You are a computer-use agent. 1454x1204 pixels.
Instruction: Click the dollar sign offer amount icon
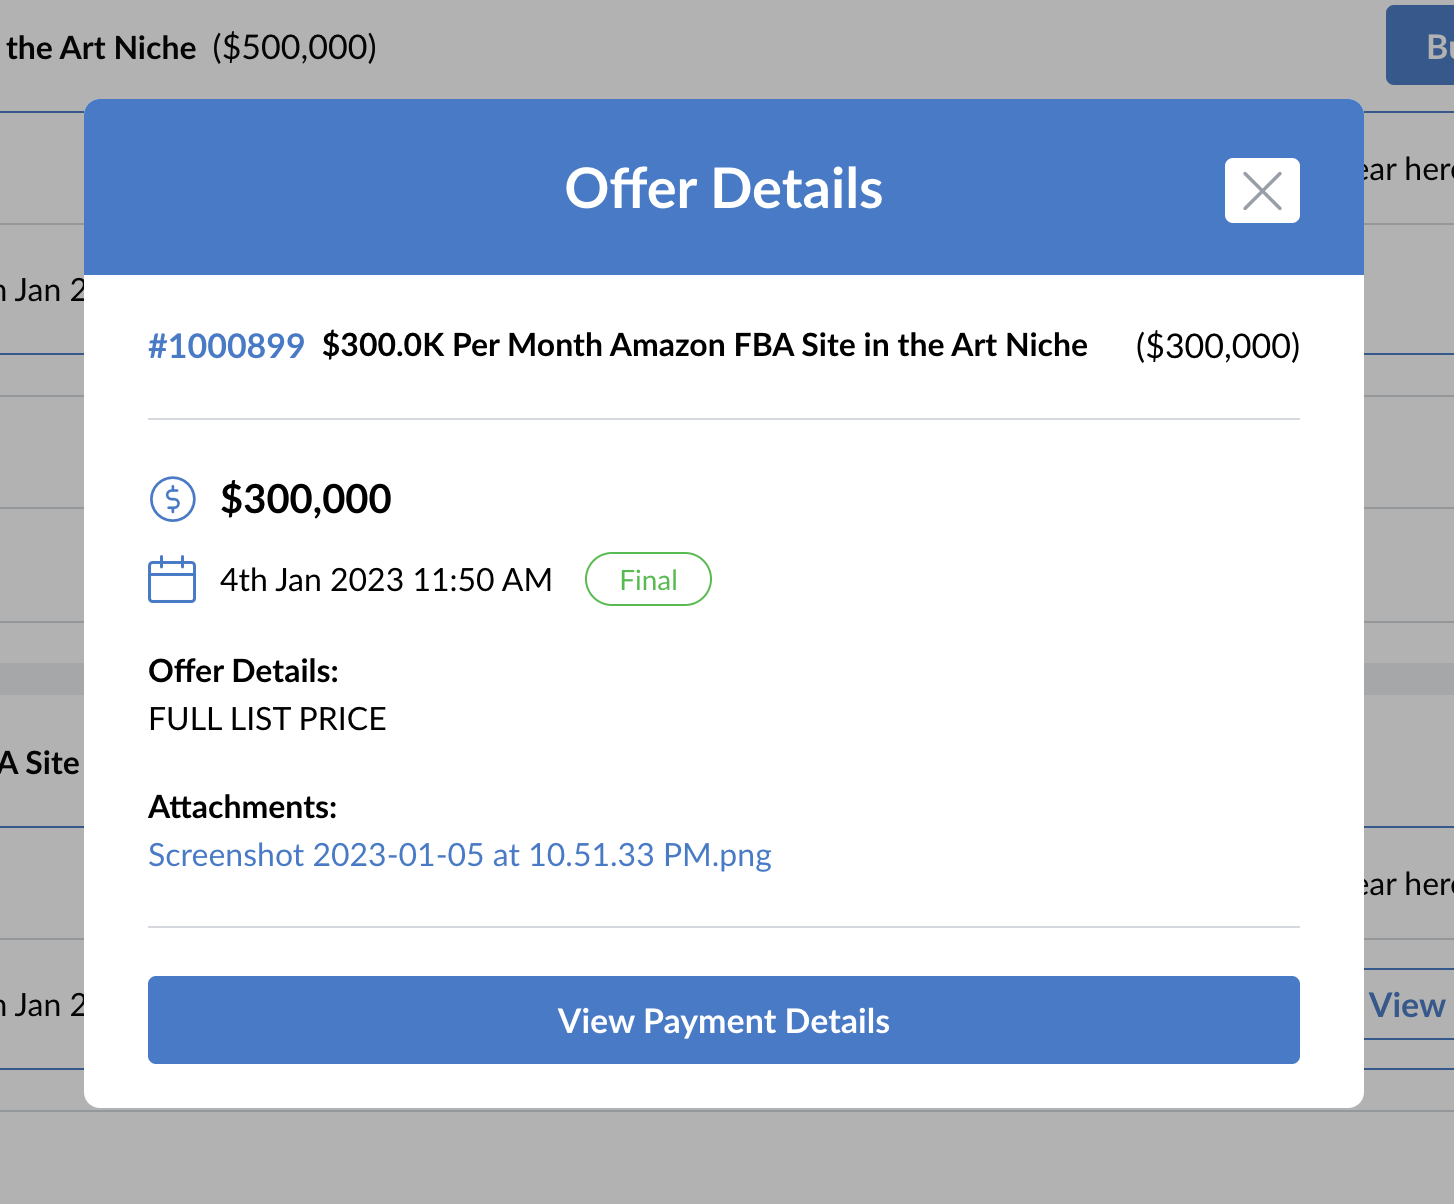pyautogui.click(x=172, y=498)
